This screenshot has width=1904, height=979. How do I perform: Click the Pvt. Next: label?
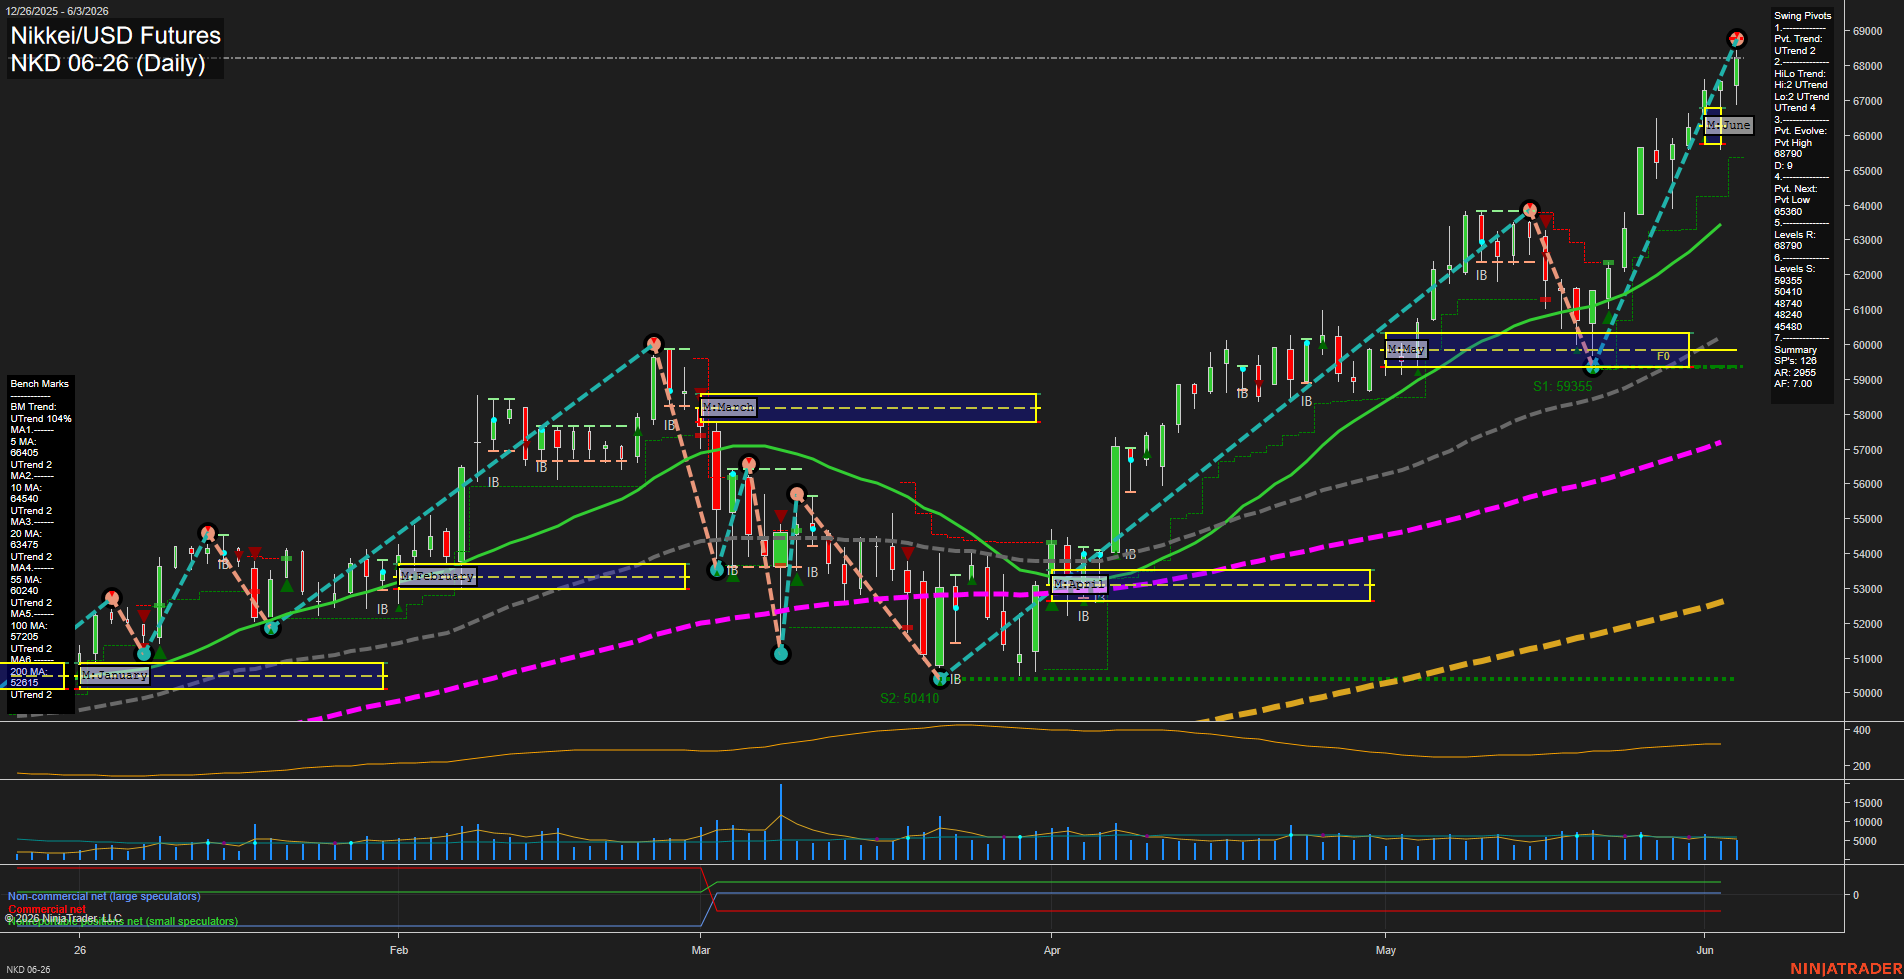tap(1796, 189)
